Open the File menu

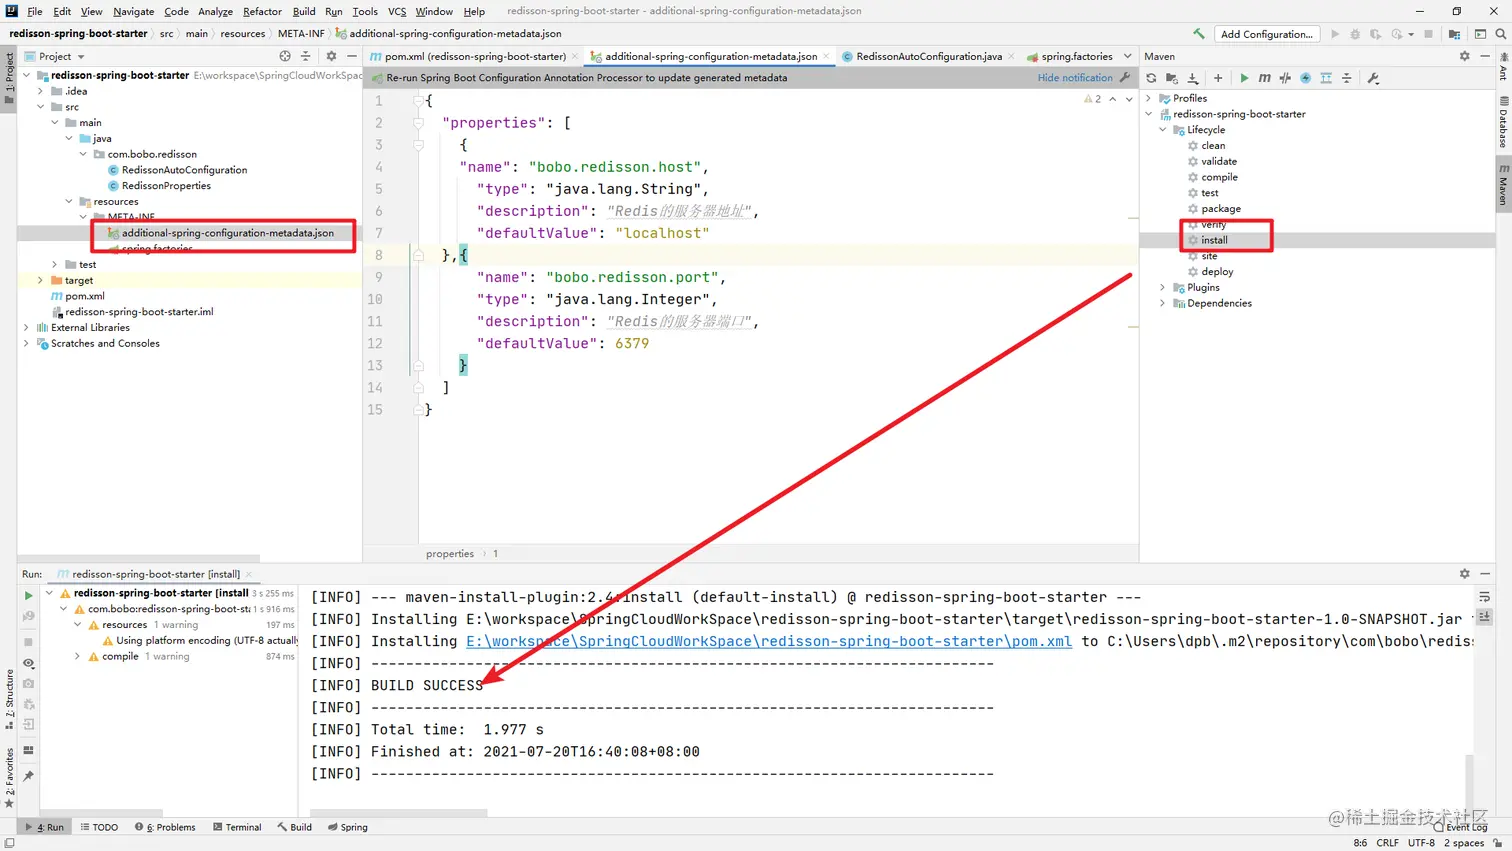[35, 11]
